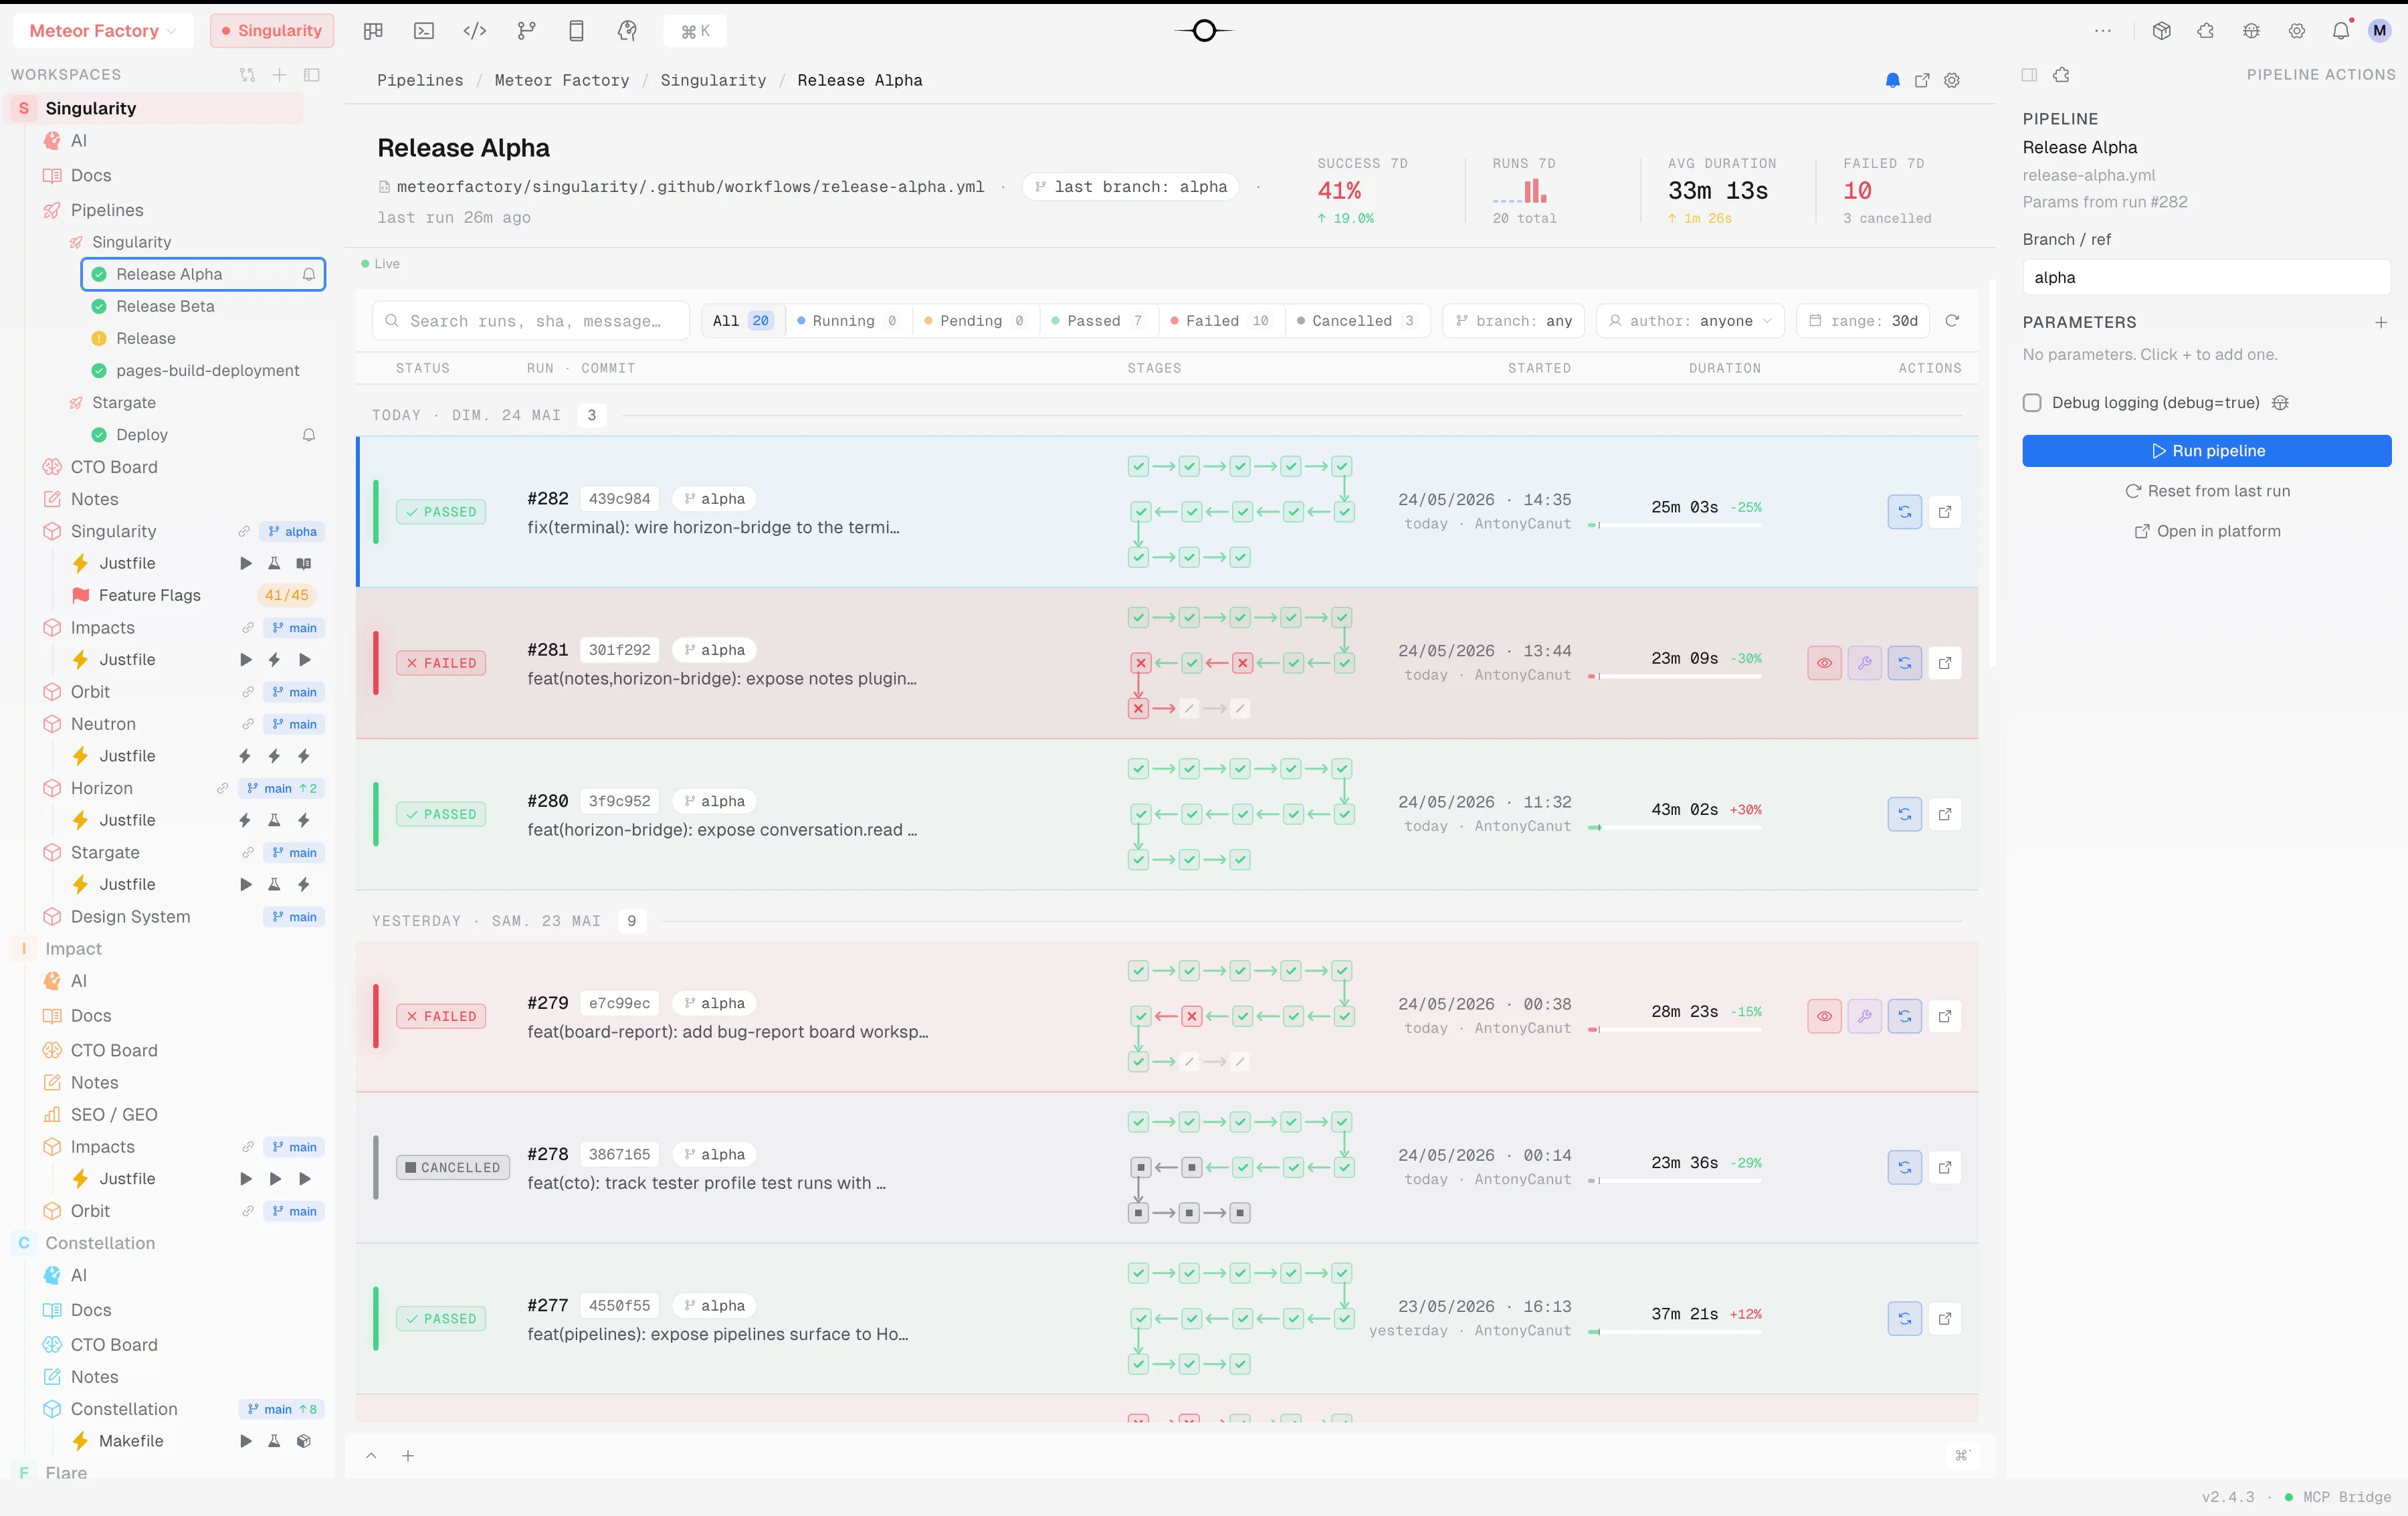
Task: Click the play icon on Stargate Justfile row
Action: pos(246,884)
